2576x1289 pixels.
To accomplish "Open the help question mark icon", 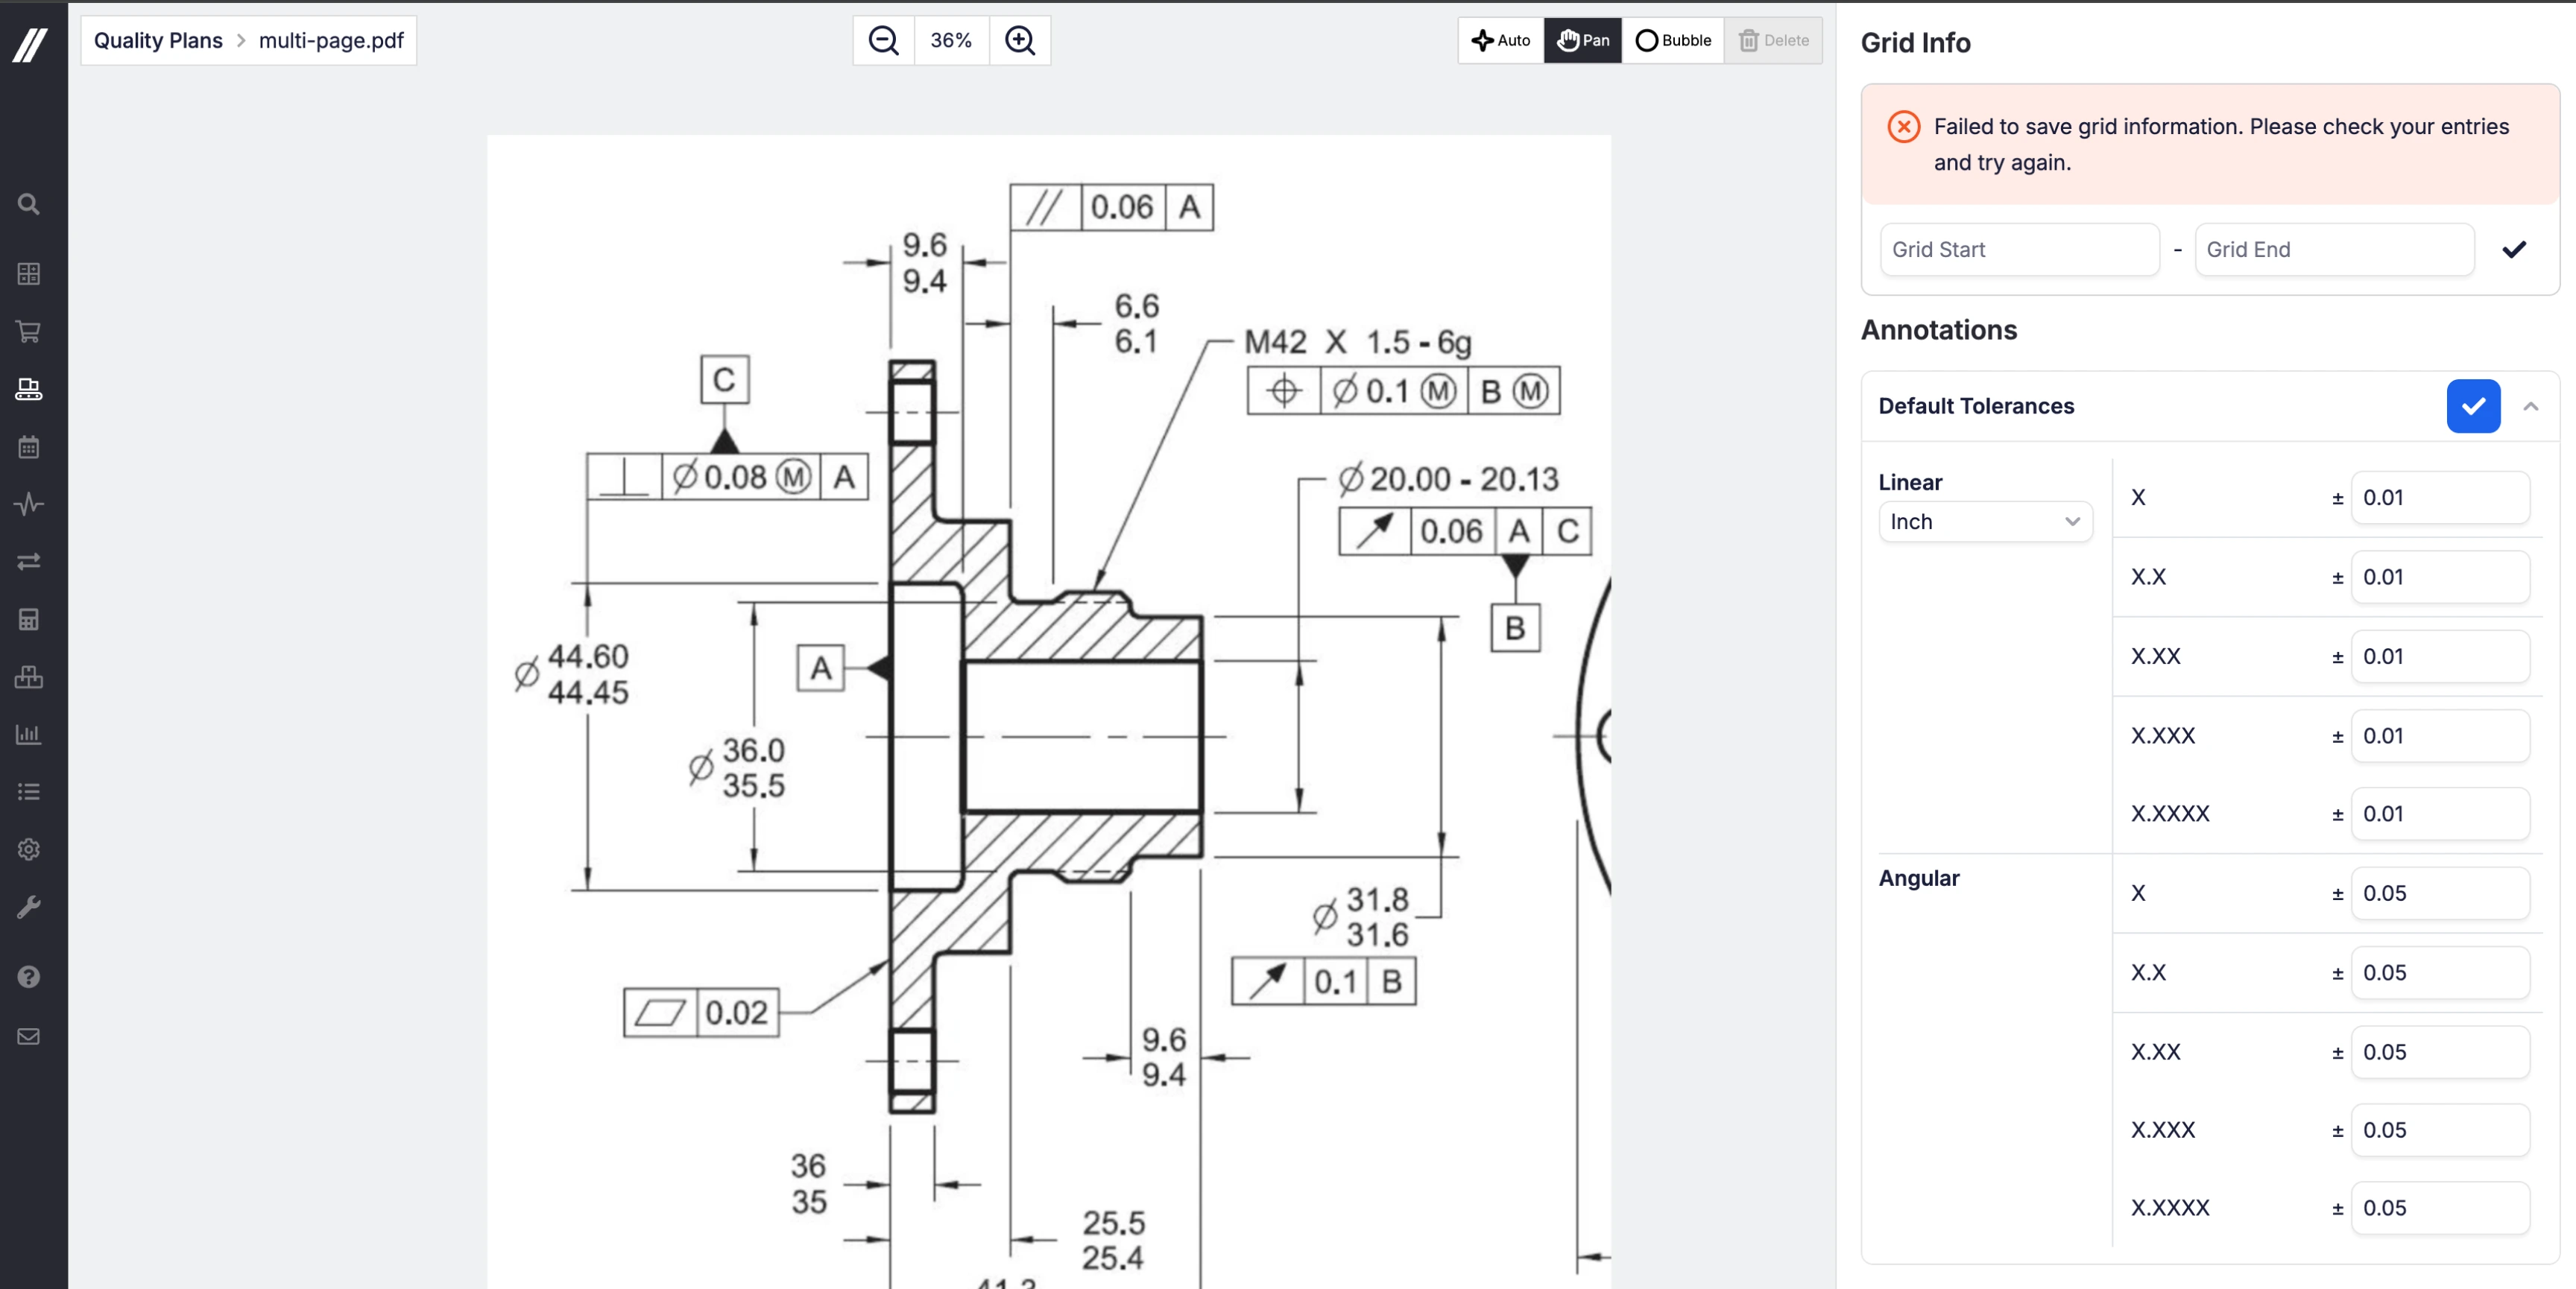I will [29, 977].
